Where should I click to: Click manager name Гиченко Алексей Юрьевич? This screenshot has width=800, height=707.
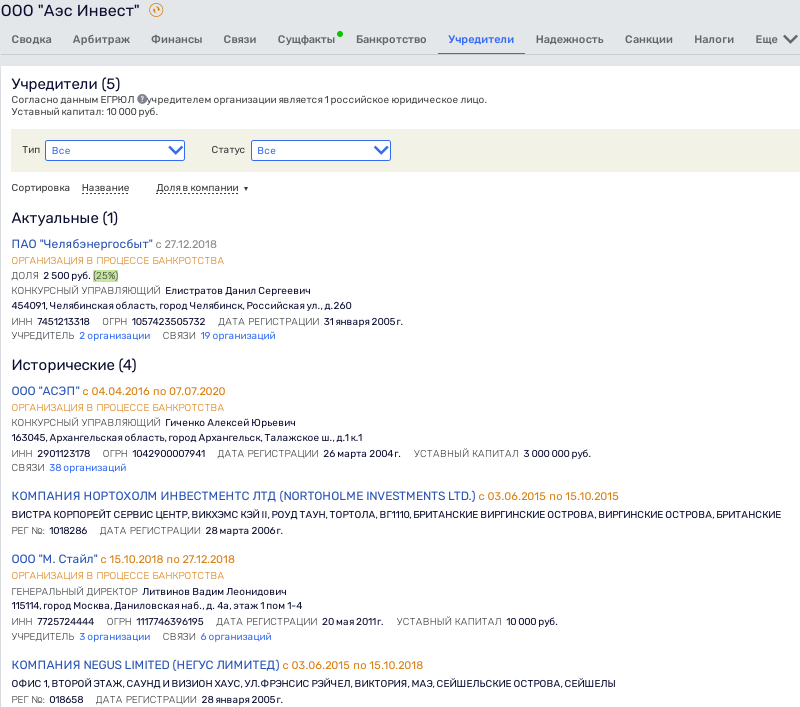tap(231, 422)
